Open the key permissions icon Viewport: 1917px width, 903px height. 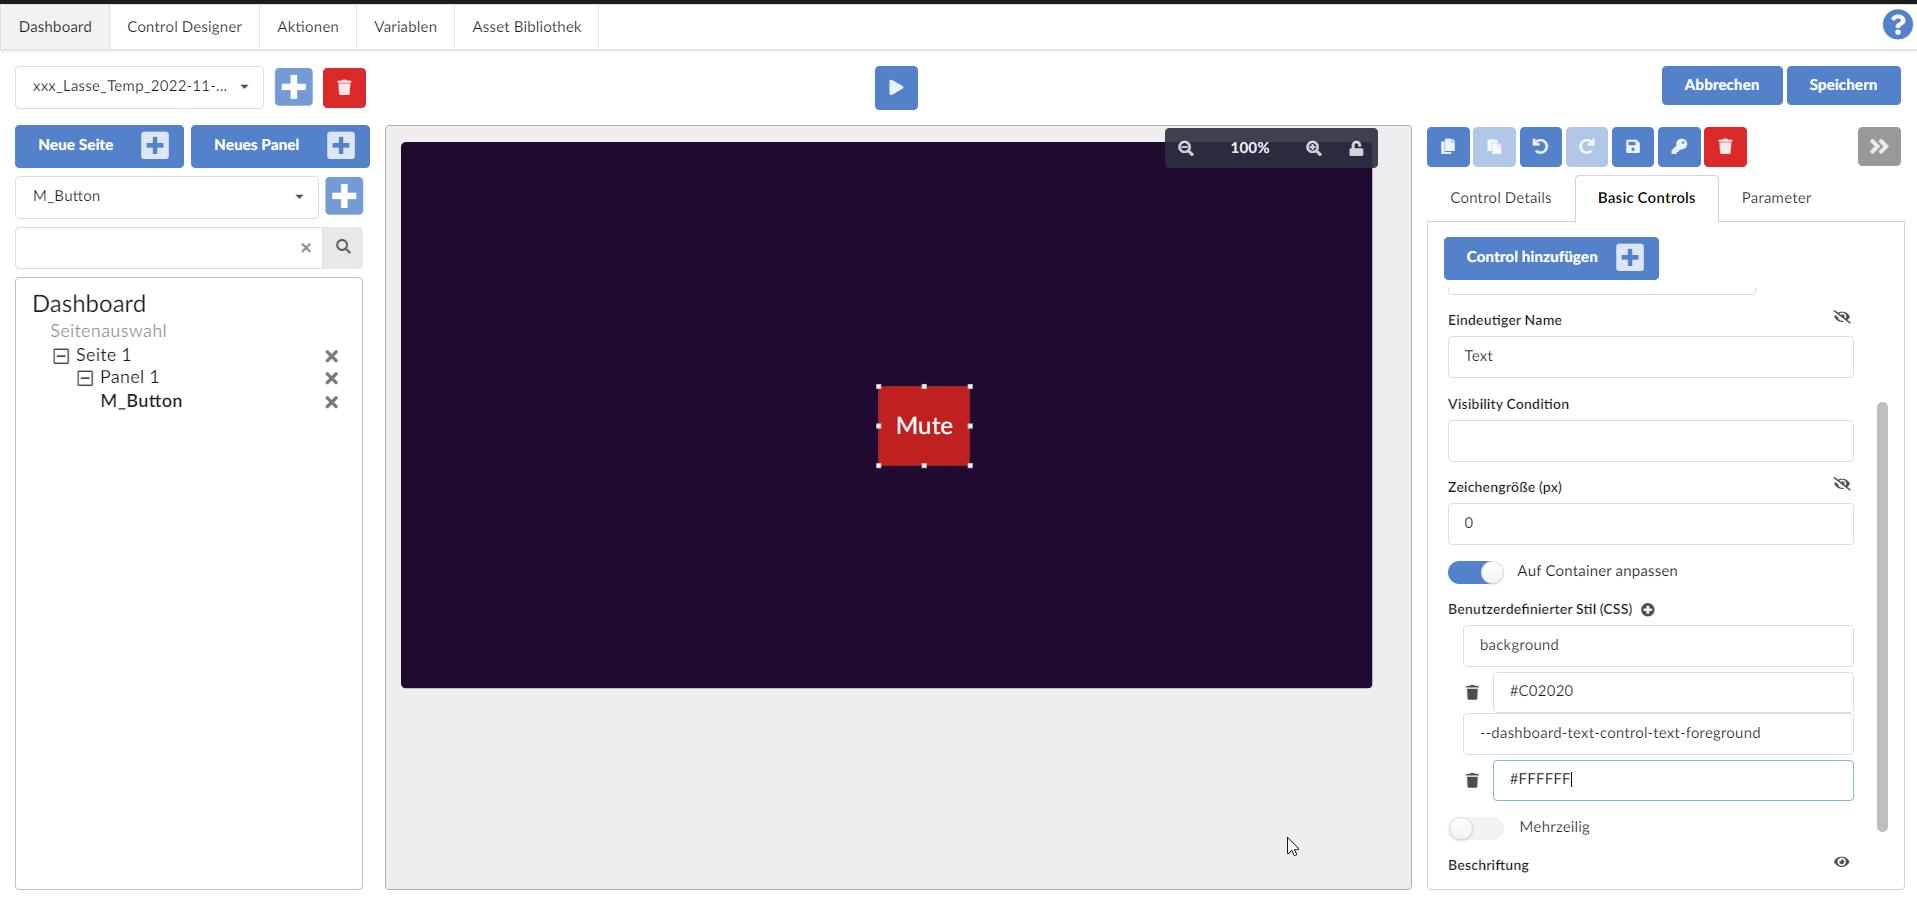(1679, 147)
